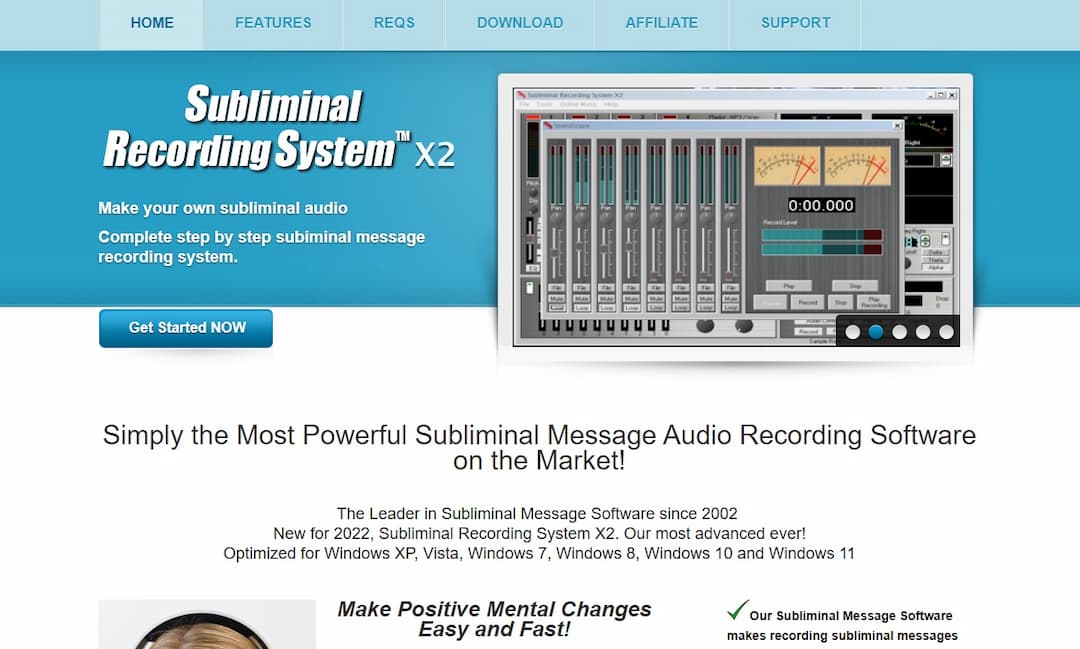Click the SoundScape window close X icon
The height and width of the screenshot is (649, 1080).
896,126
